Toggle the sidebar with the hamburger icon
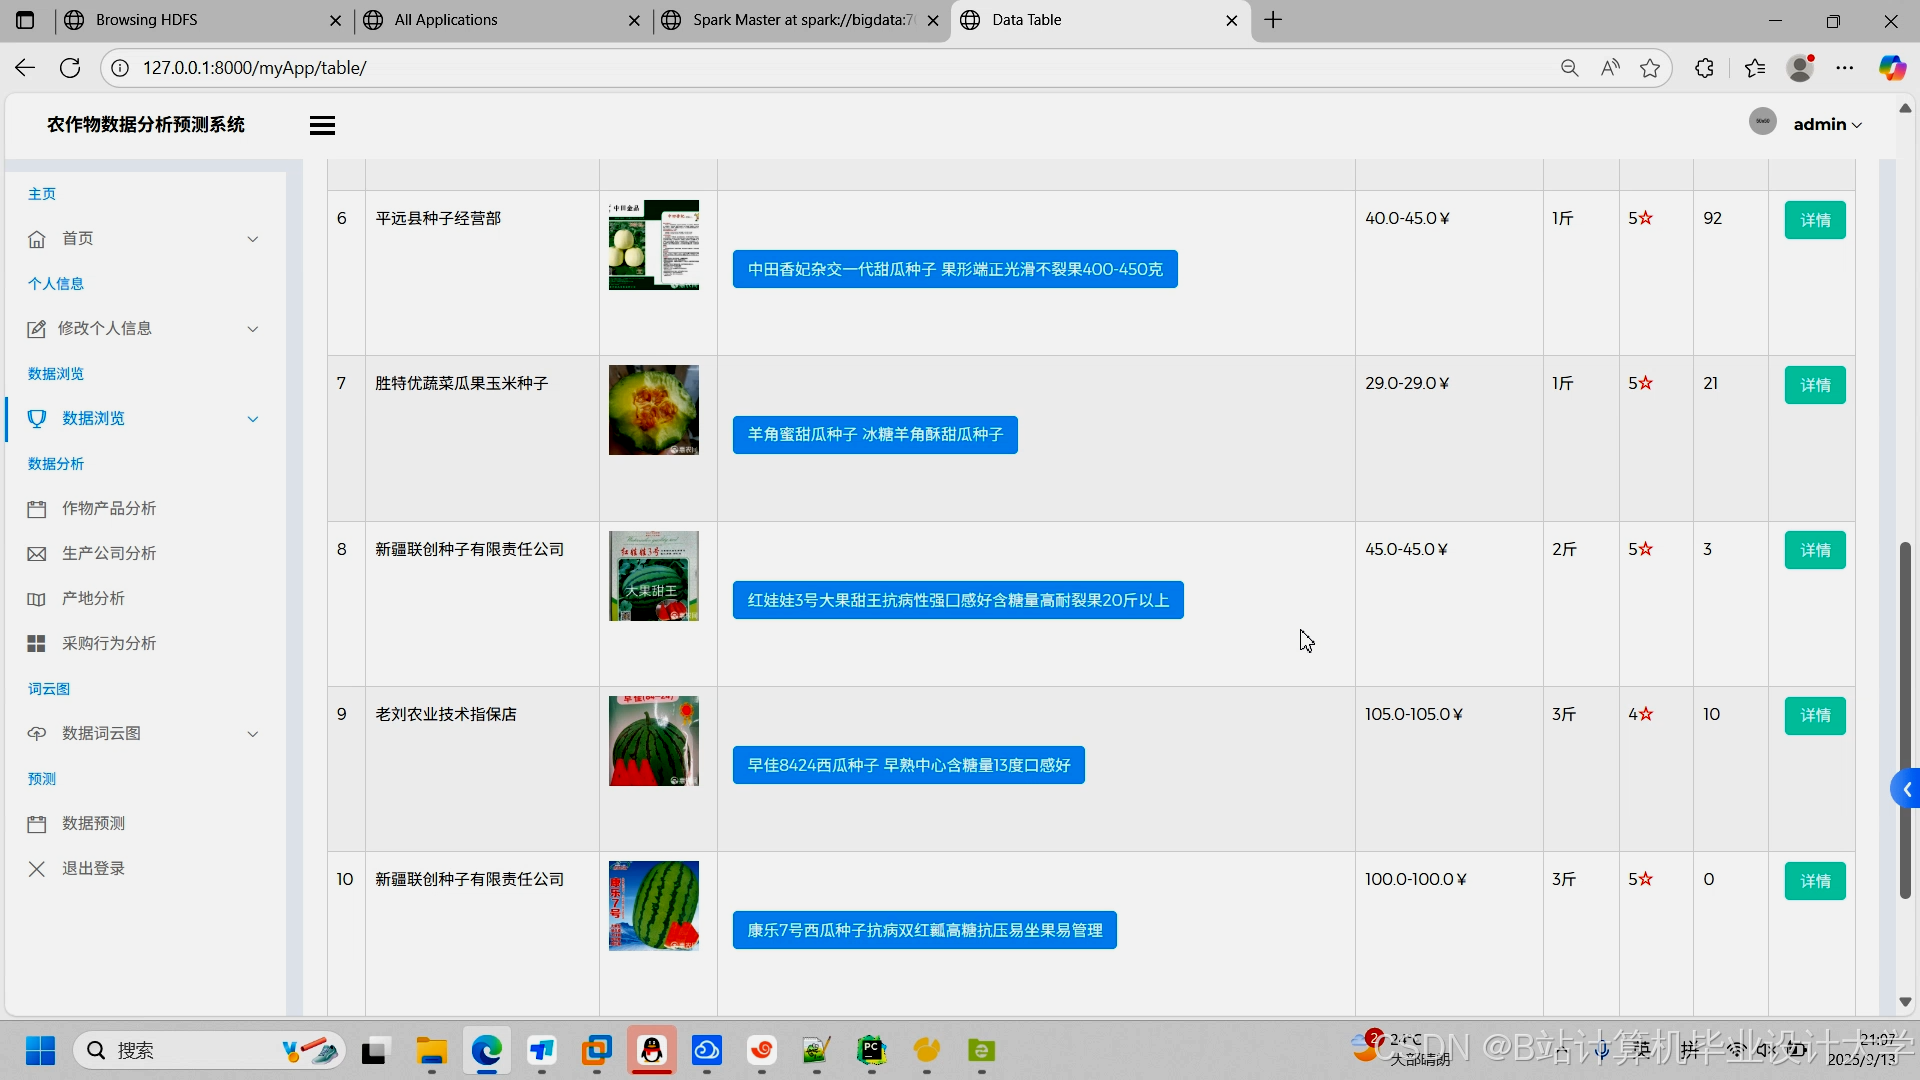Image resolution: width=1920 pixels, height=1080 pixels. (x=321, y=124)
